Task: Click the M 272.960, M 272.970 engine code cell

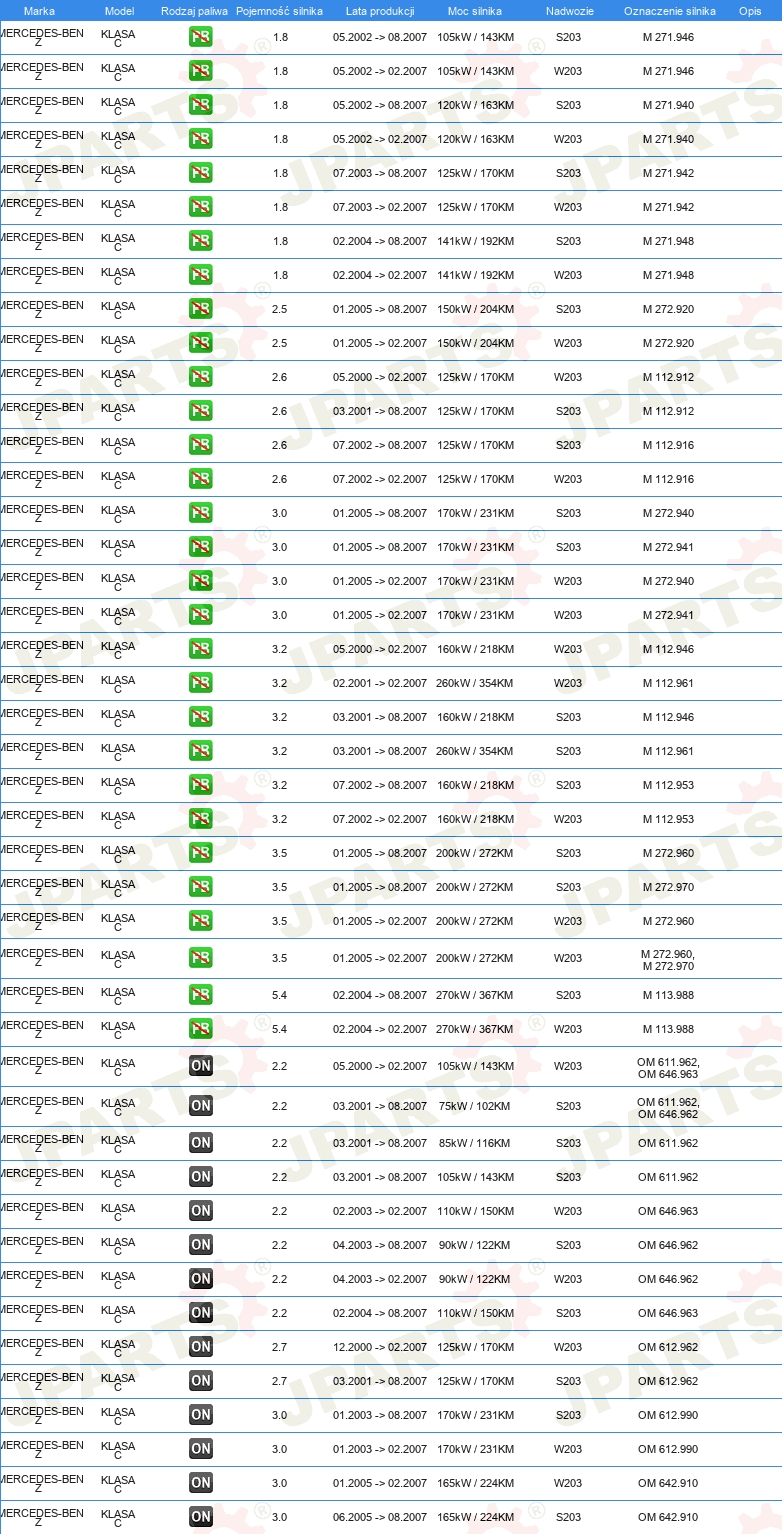Action: click(x=668, y=960)
